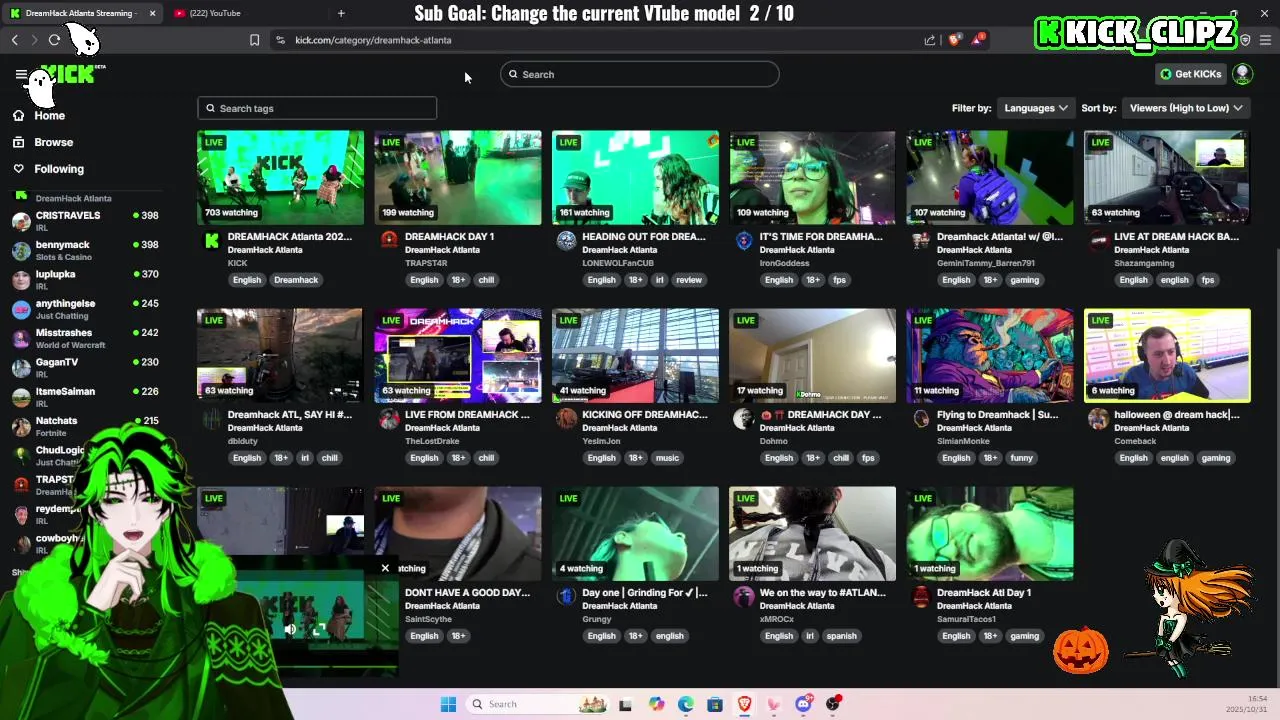Click the music tag on YesImJon stream

click(667, 458)
